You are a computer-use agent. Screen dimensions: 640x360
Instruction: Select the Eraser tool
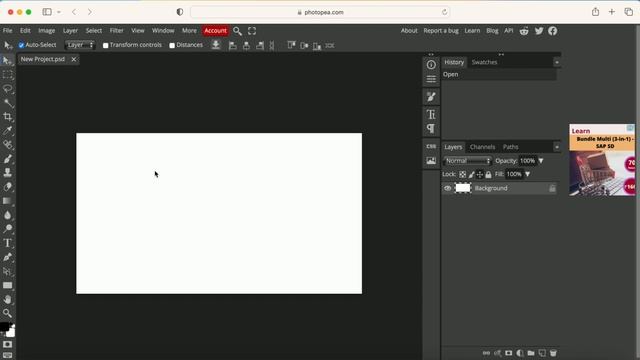pos(7,187)
